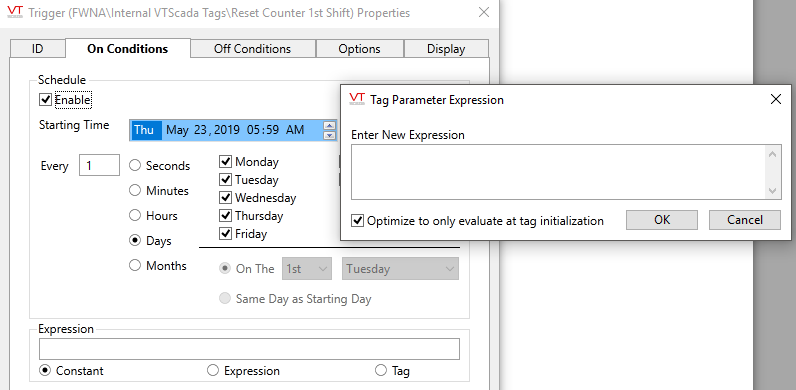
Task: Toggle the Wednesday checkbox
Action: pyautogui.click(x=225, y=198)
